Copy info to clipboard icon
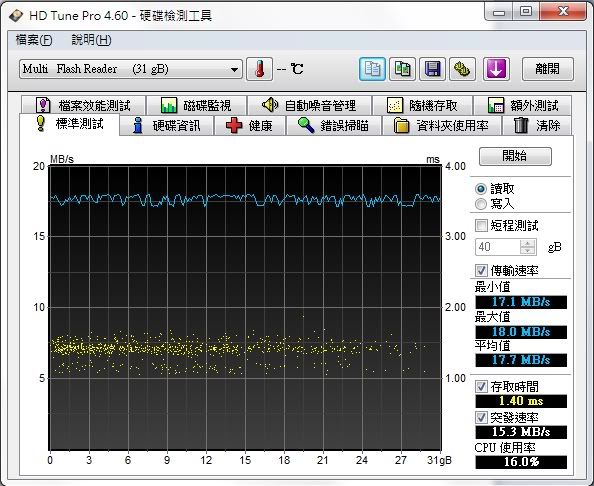The width and height of the screenshot is (594, 486). 372,69
